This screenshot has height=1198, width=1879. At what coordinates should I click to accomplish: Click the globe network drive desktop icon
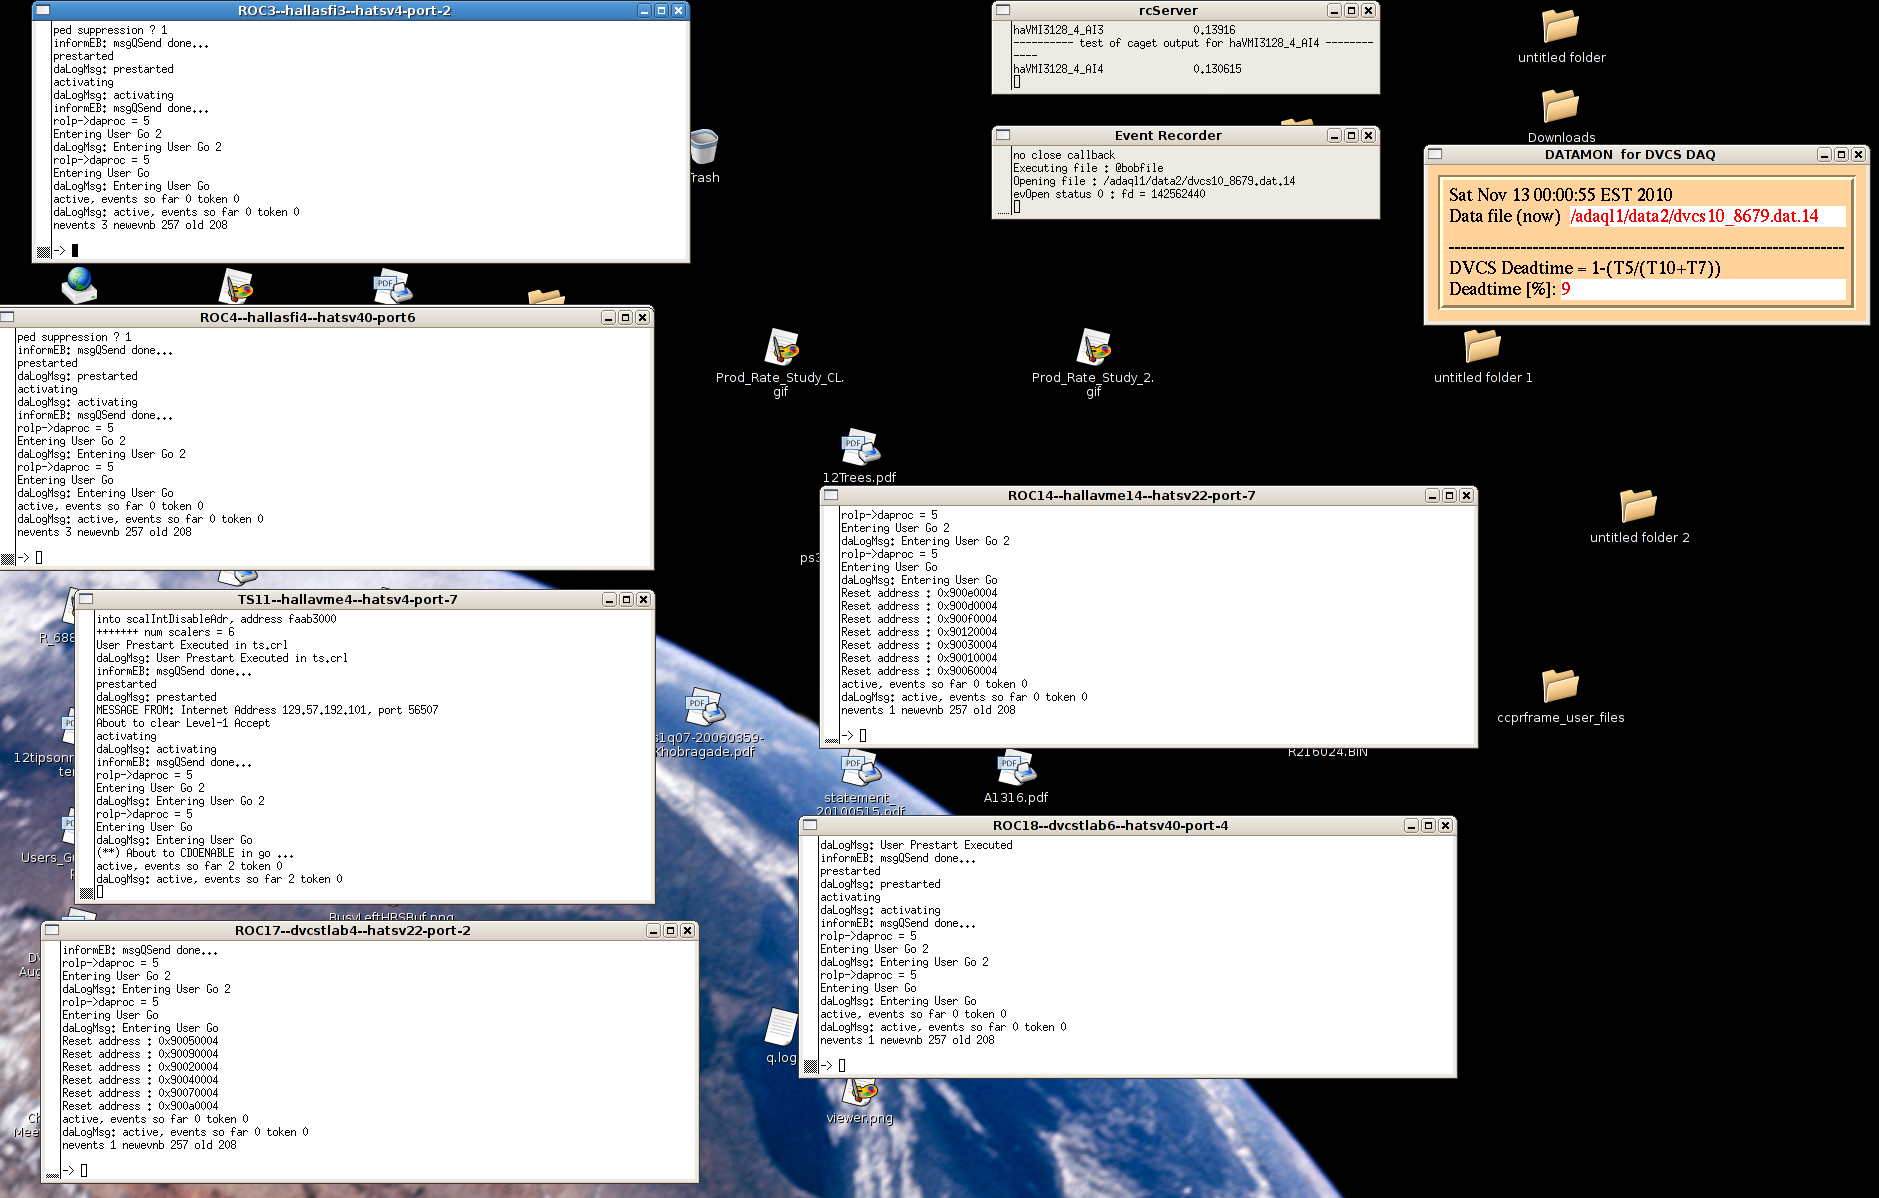pos(79,285)
